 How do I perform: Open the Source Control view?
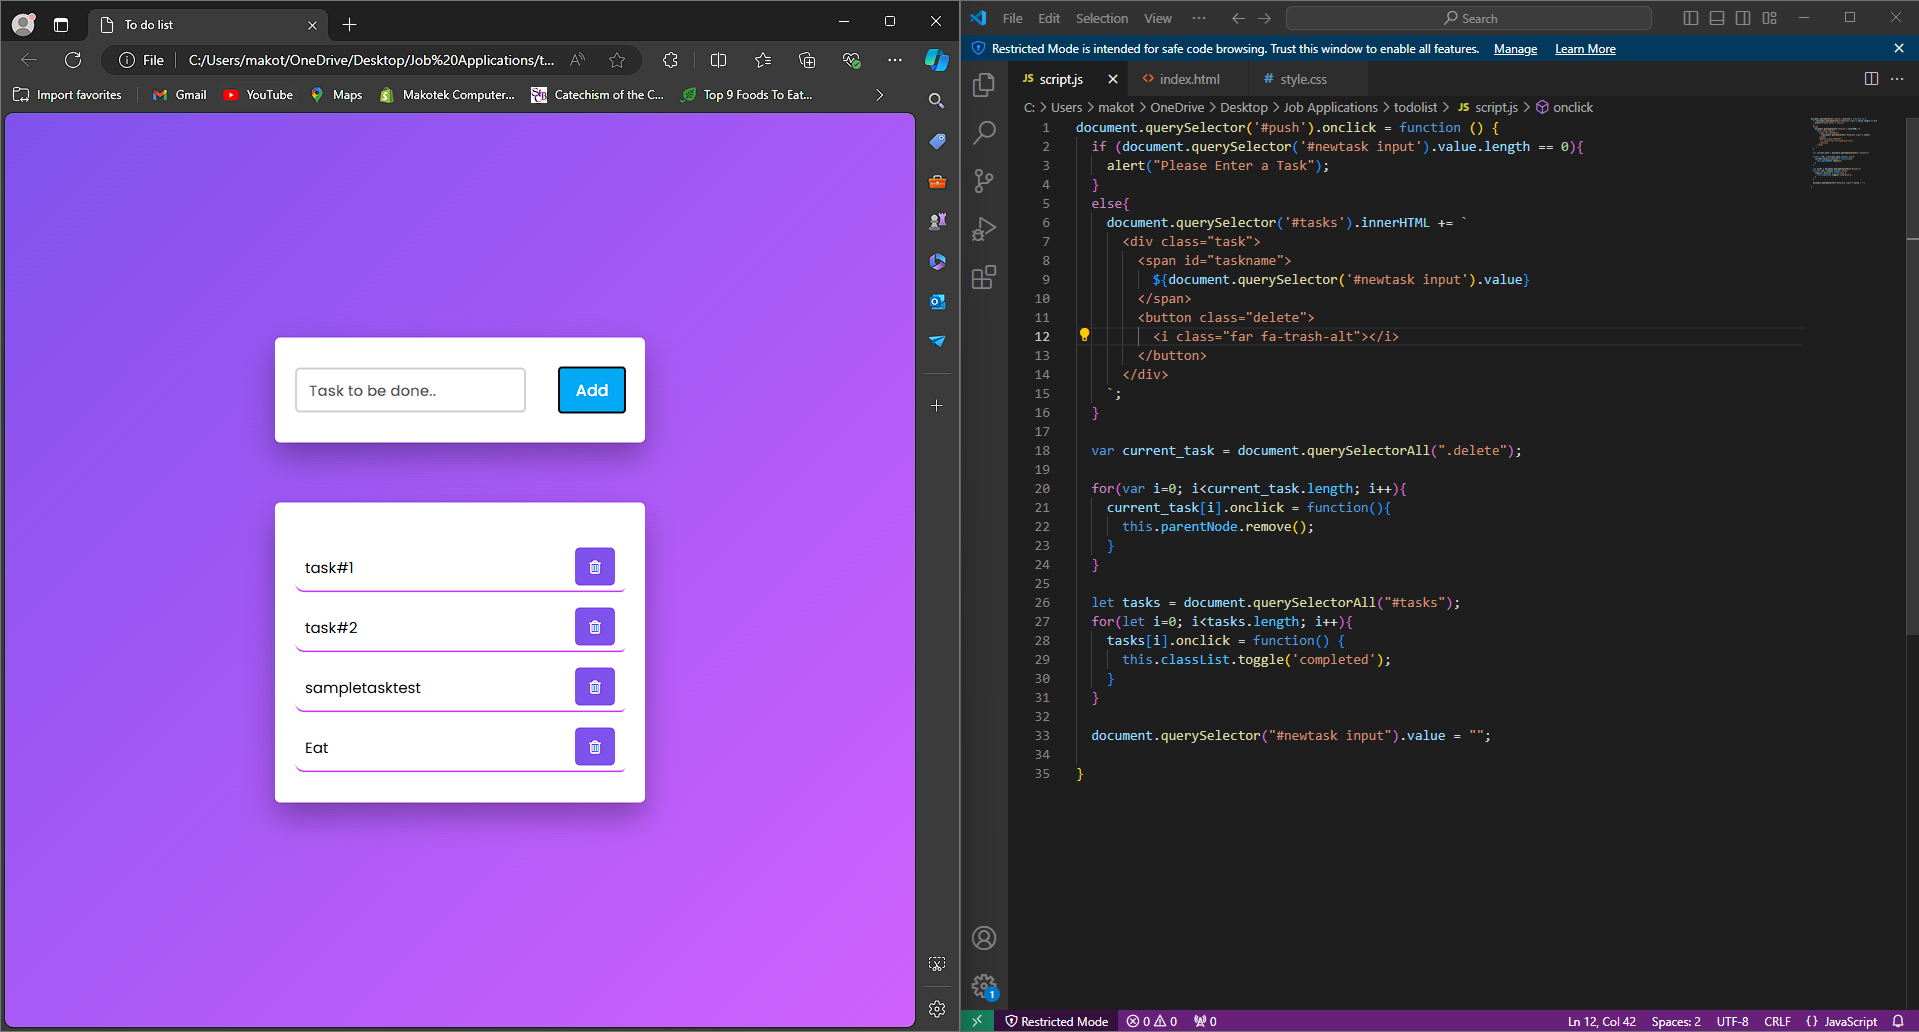pos(984,181)
